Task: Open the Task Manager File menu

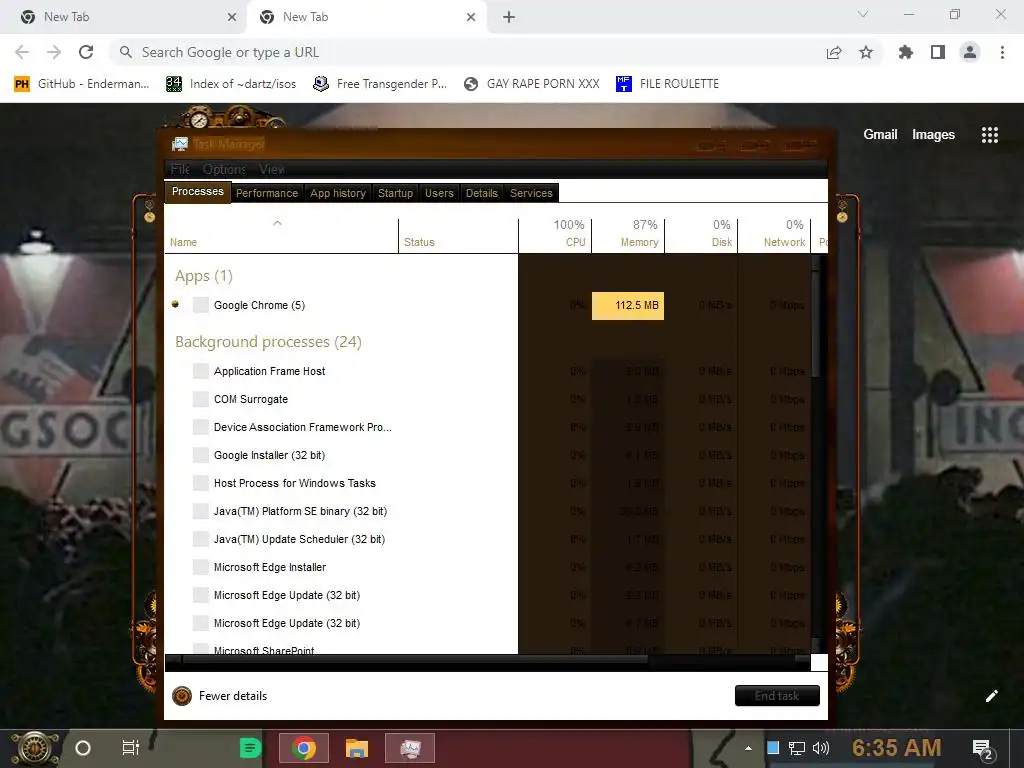Action: (x=180, y=169)
